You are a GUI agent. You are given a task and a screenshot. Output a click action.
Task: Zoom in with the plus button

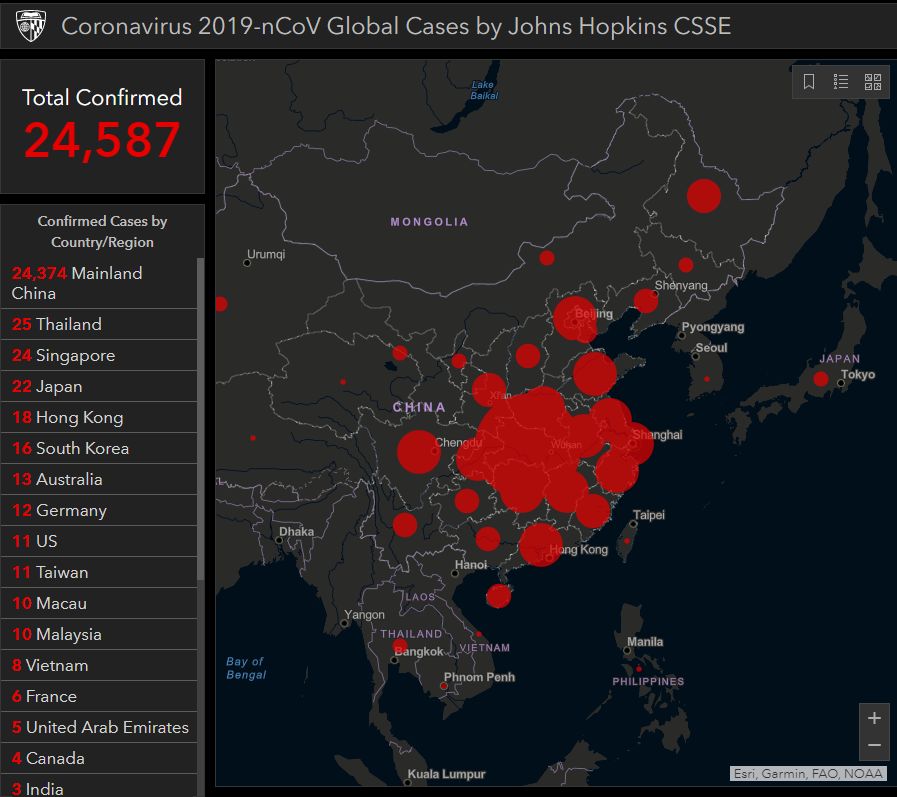[x=874, y=718]
